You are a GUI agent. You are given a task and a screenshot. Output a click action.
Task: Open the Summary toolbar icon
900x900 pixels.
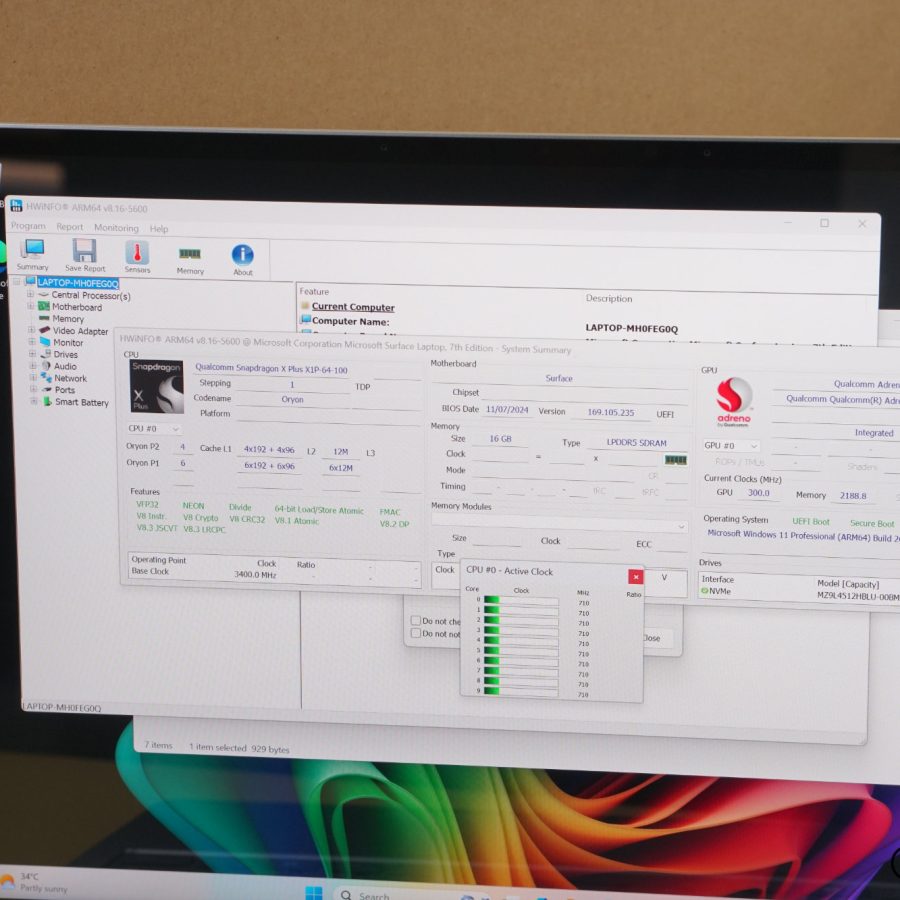(x=33, y=254)
